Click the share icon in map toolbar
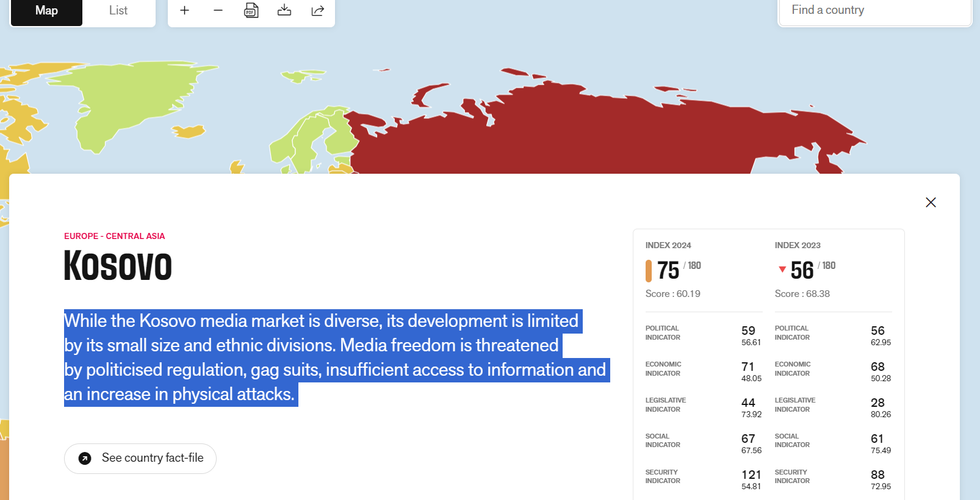Image resolution: width=980 pixels, height=500 pixels. pos(317,11)
